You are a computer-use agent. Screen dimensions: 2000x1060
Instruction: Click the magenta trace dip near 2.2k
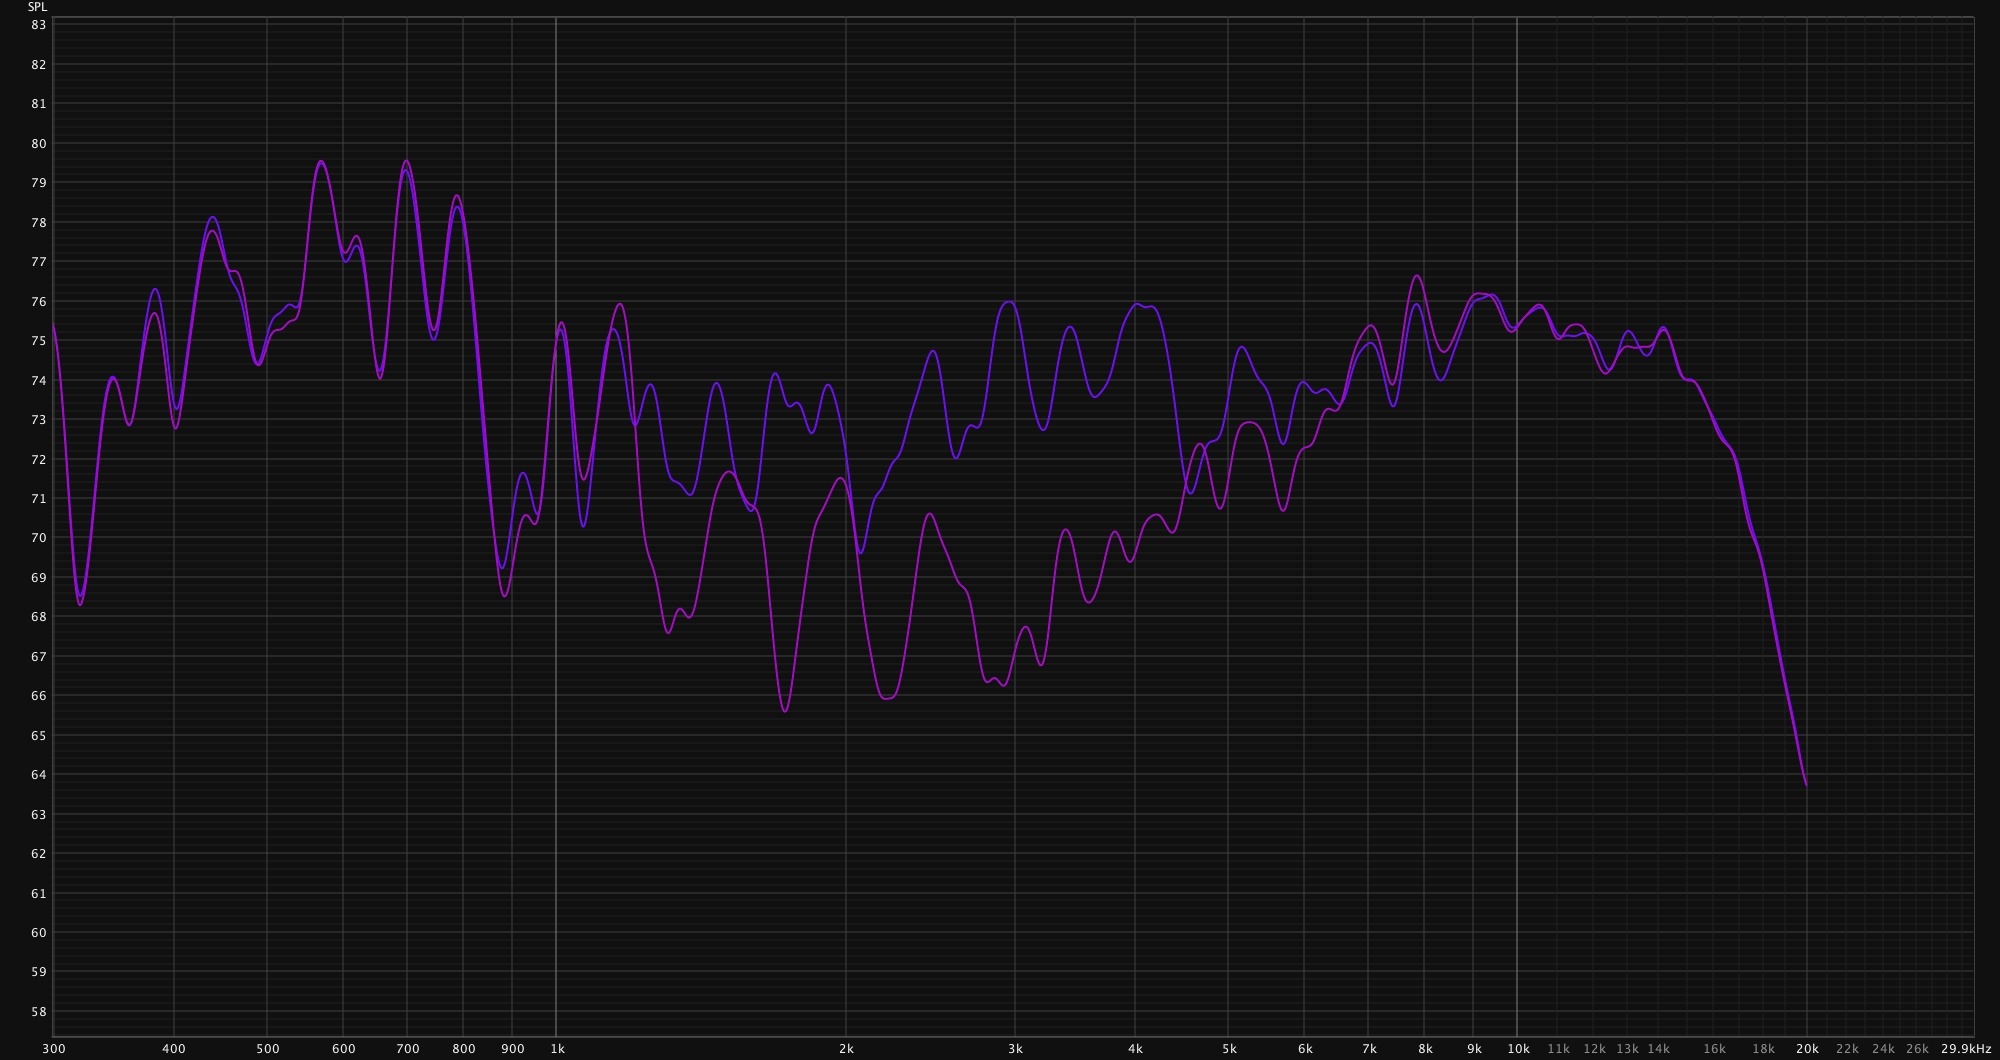[x=888, y=697]
